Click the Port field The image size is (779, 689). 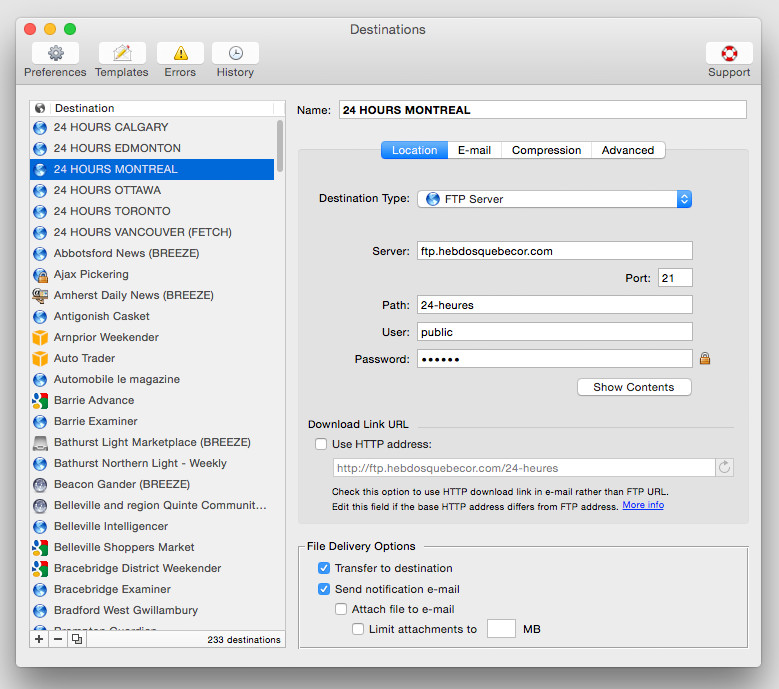(x=675, y=278)
